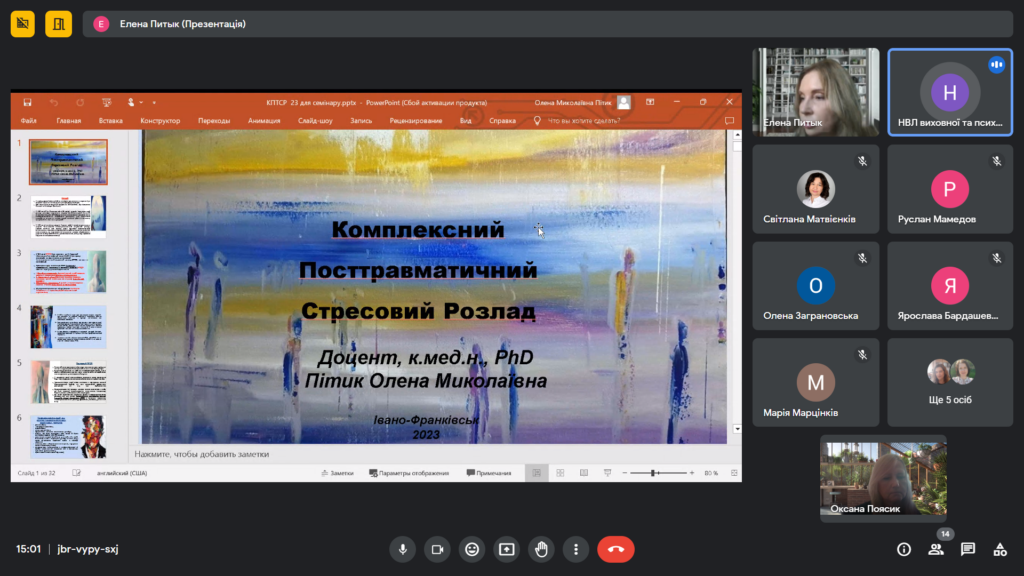Open more options three-dot menu
The height and width of the screenshot is (576, 1024).
(x=575, y=549)
